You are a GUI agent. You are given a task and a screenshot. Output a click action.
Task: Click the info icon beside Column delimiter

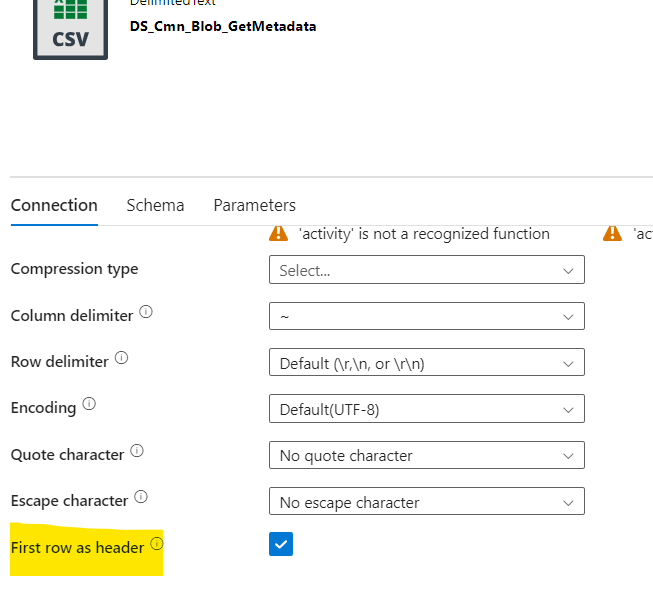[x=146, y=313]
